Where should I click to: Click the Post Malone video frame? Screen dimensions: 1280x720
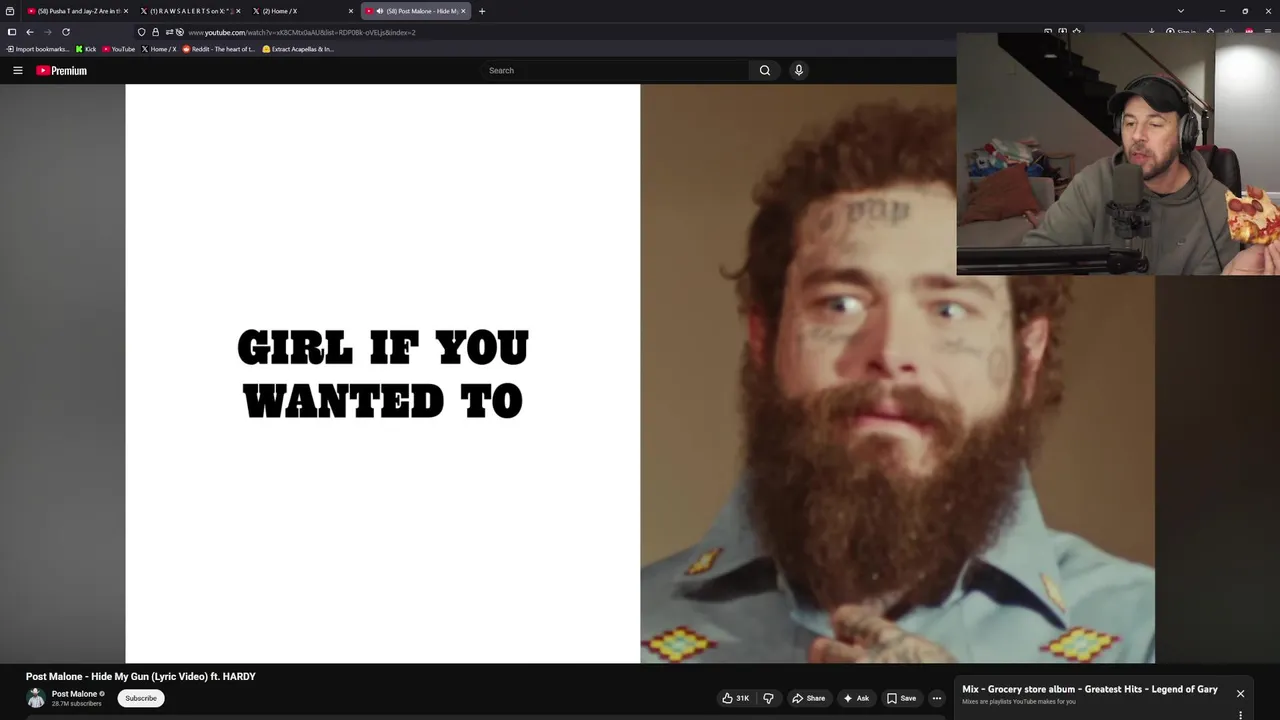click(640, 373)
